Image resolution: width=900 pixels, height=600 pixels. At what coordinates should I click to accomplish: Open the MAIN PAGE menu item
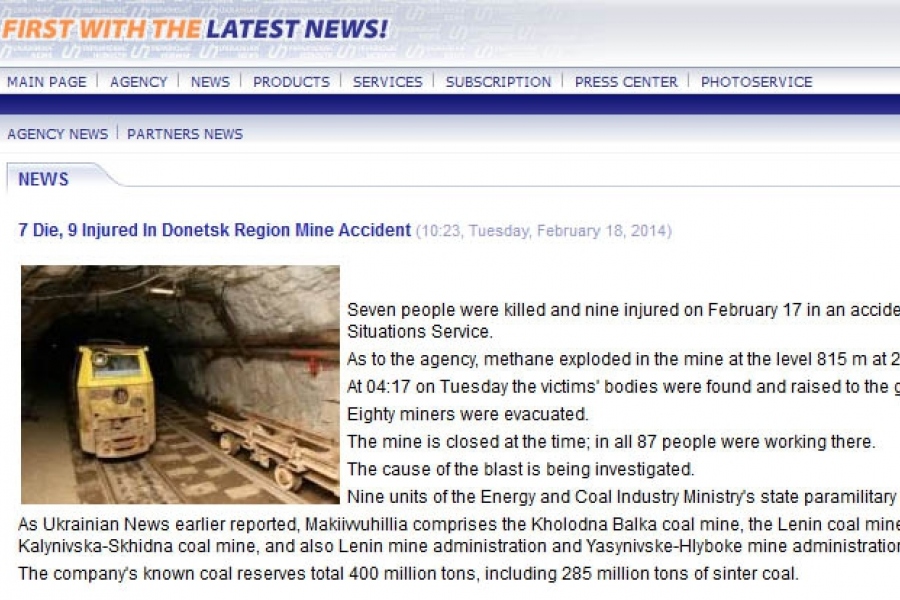pyautogui.click(x=46, y=82)
